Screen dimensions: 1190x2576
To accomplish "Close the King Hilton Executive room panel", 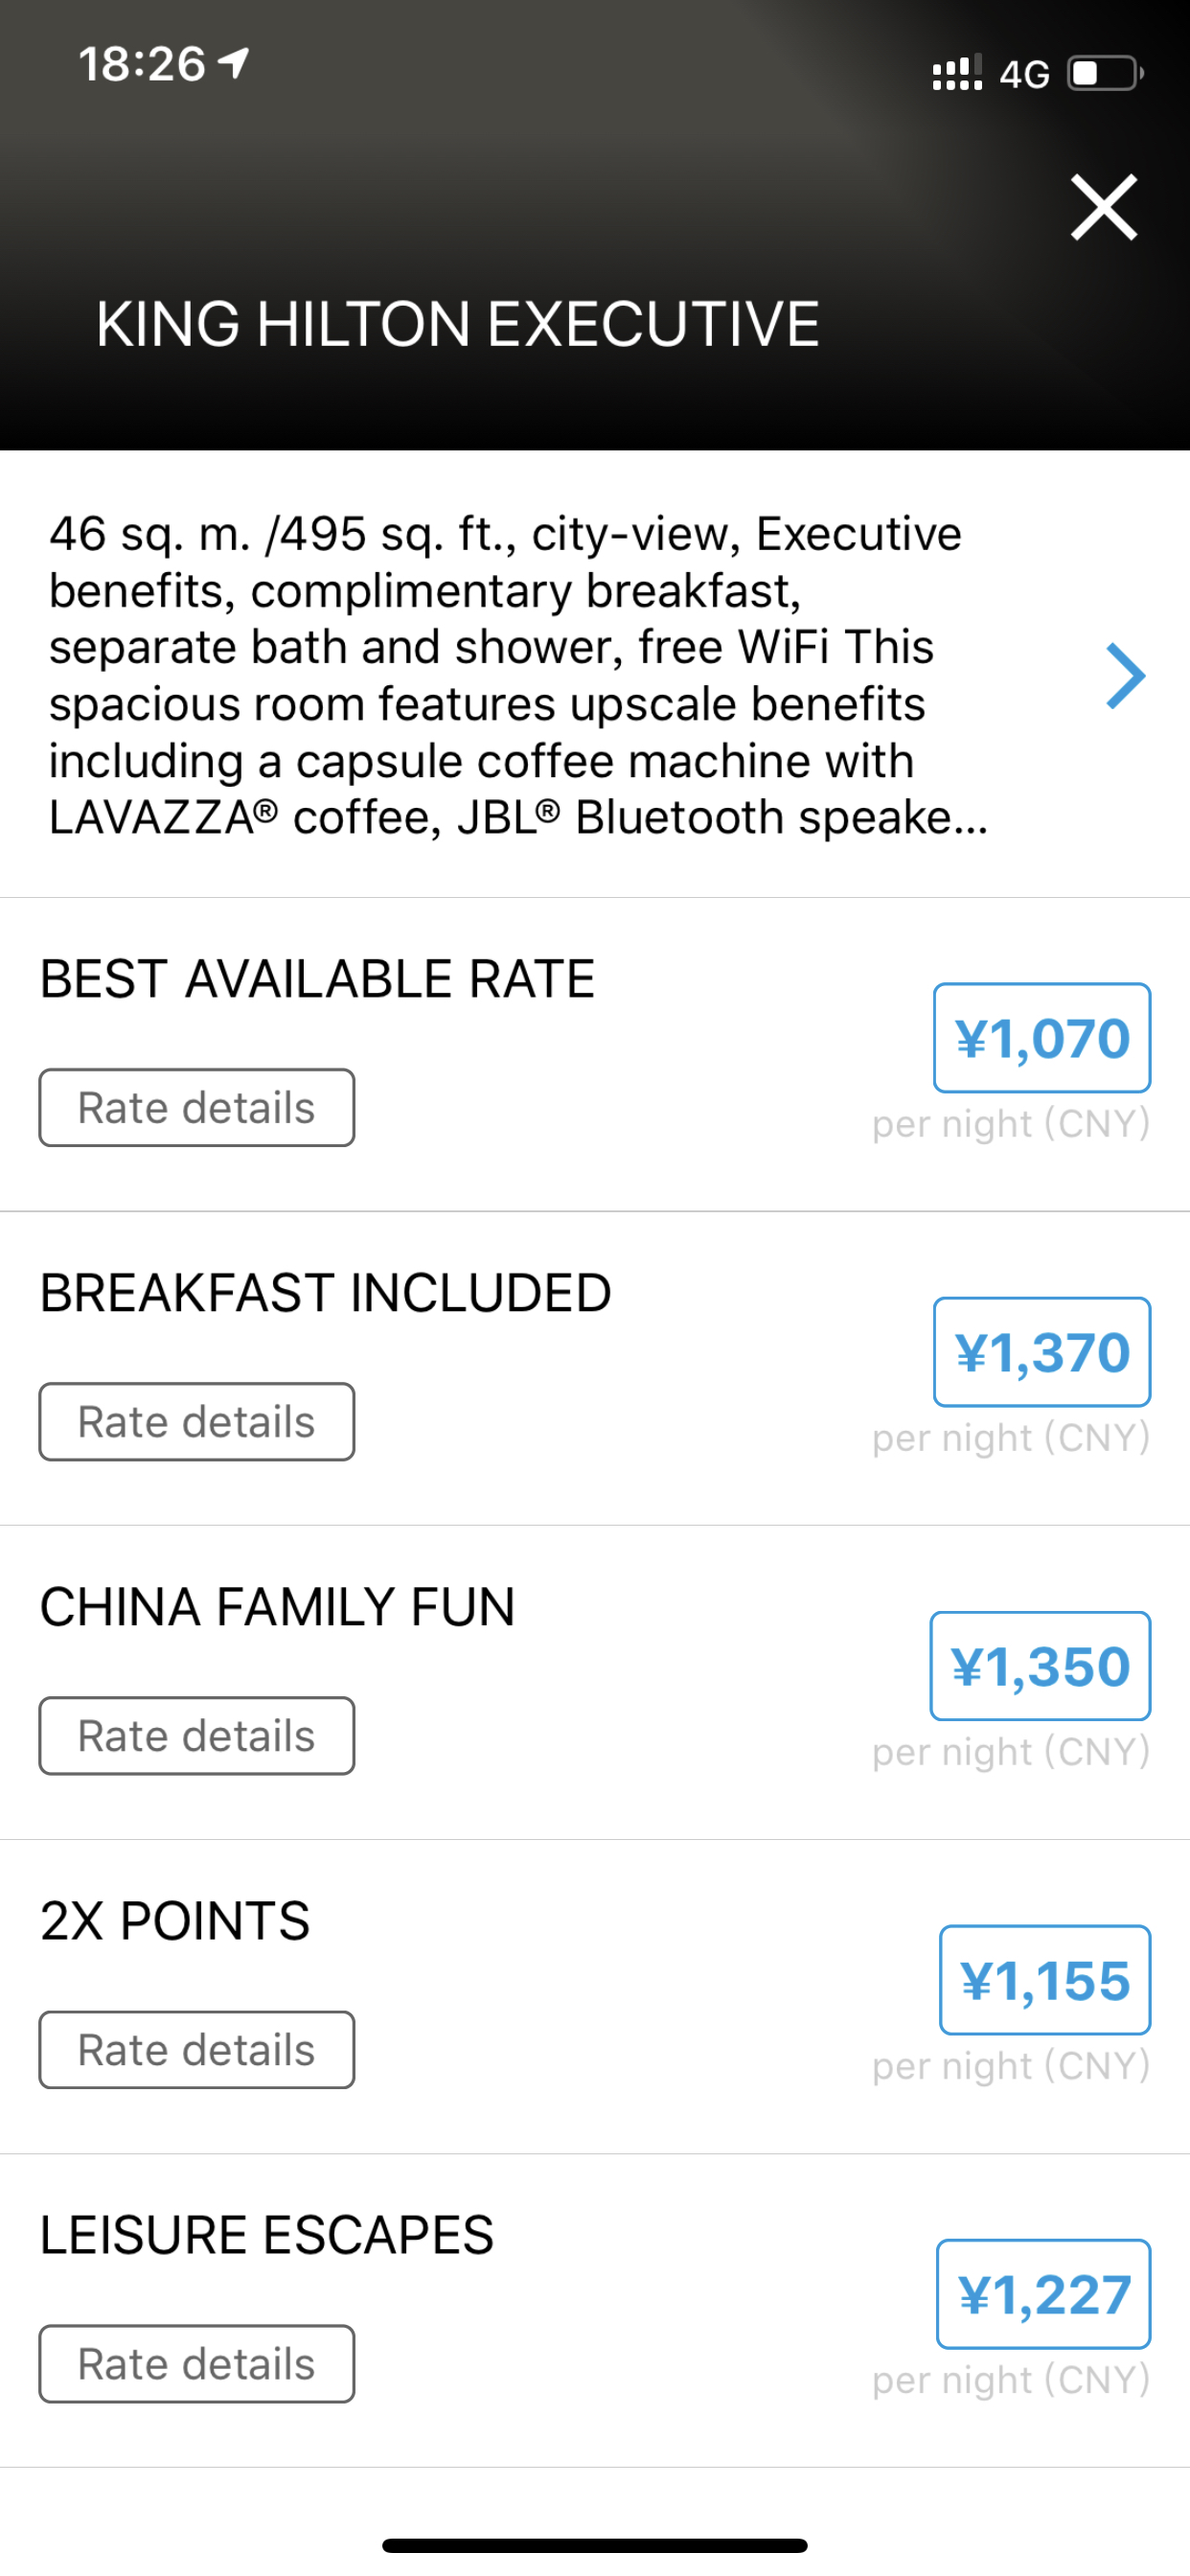I will point(1104,207).
